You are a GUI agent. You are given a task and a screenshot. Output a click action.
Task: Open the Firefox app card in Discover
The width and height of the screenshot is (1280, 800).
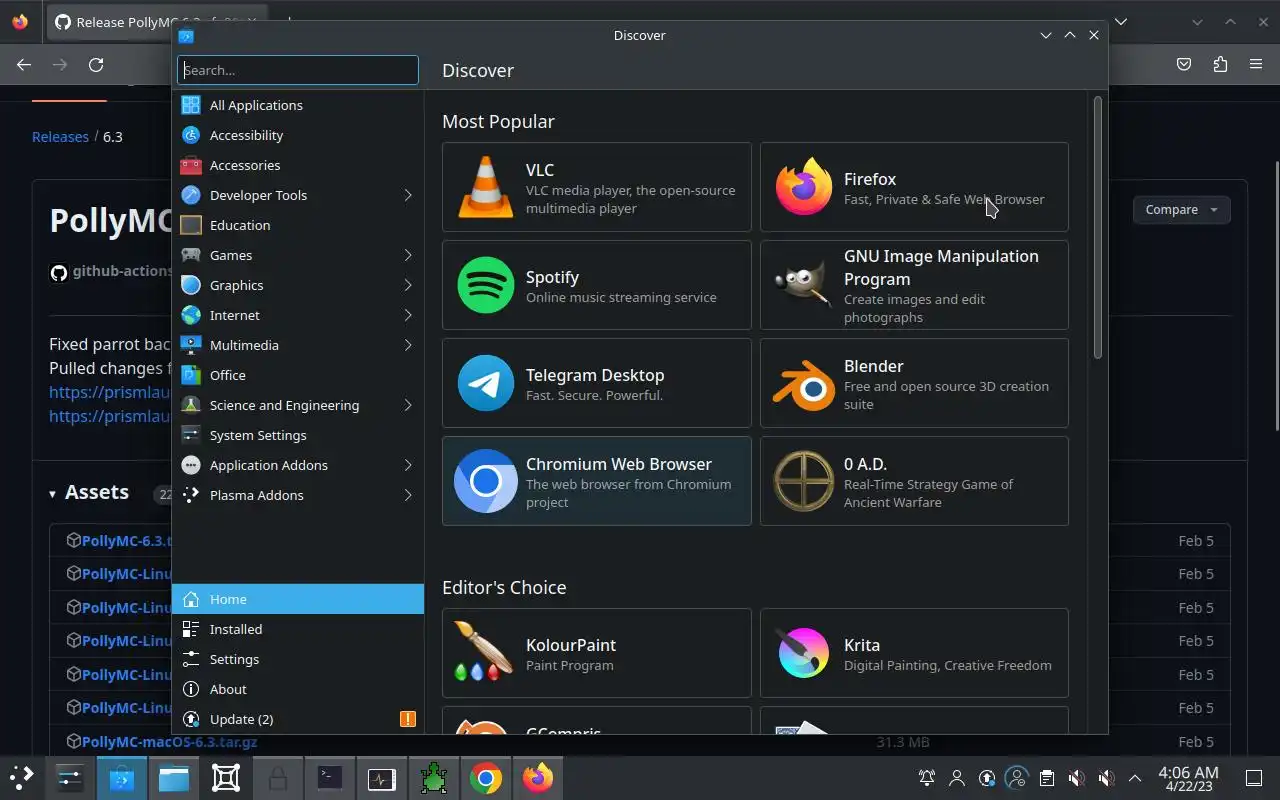tap(914, 187)
